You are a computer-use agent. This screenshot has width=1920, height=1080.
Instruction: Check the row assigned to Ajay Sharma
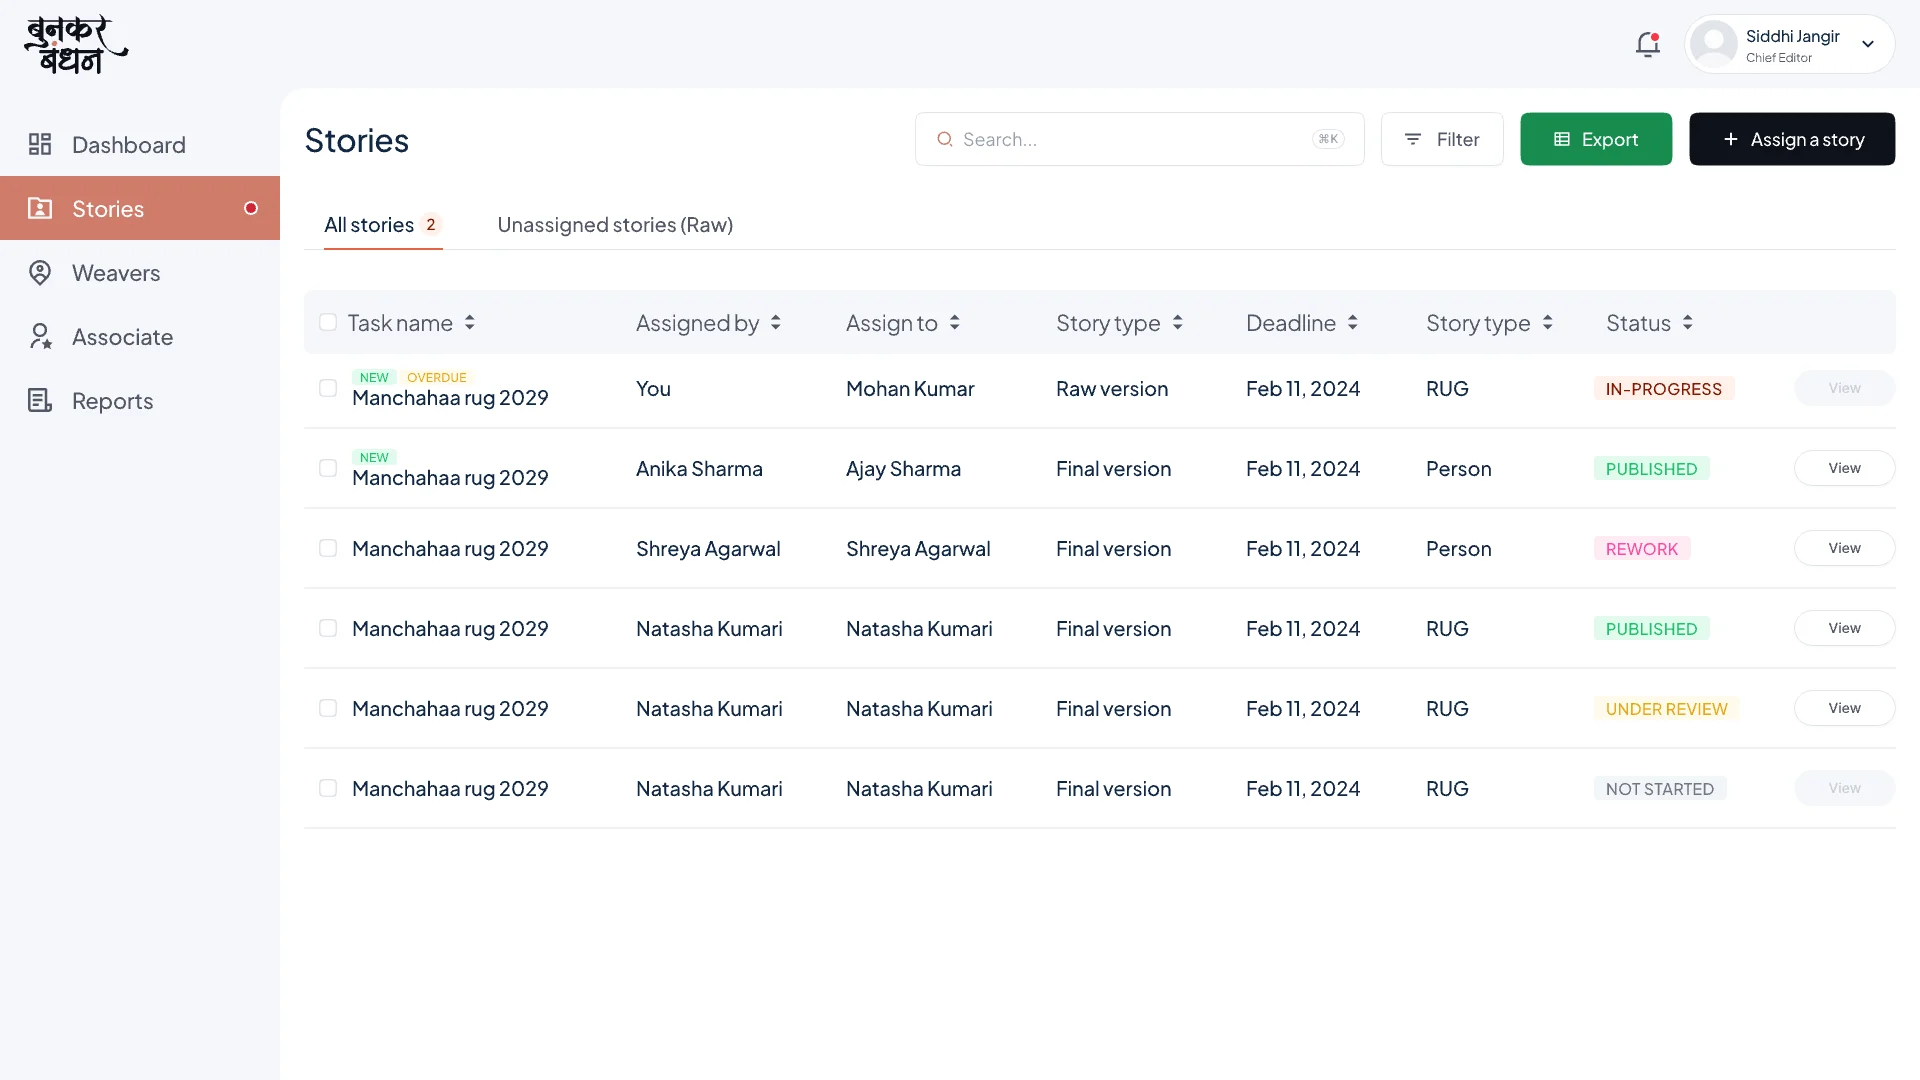pyautogui.click(x=328, y=468)
